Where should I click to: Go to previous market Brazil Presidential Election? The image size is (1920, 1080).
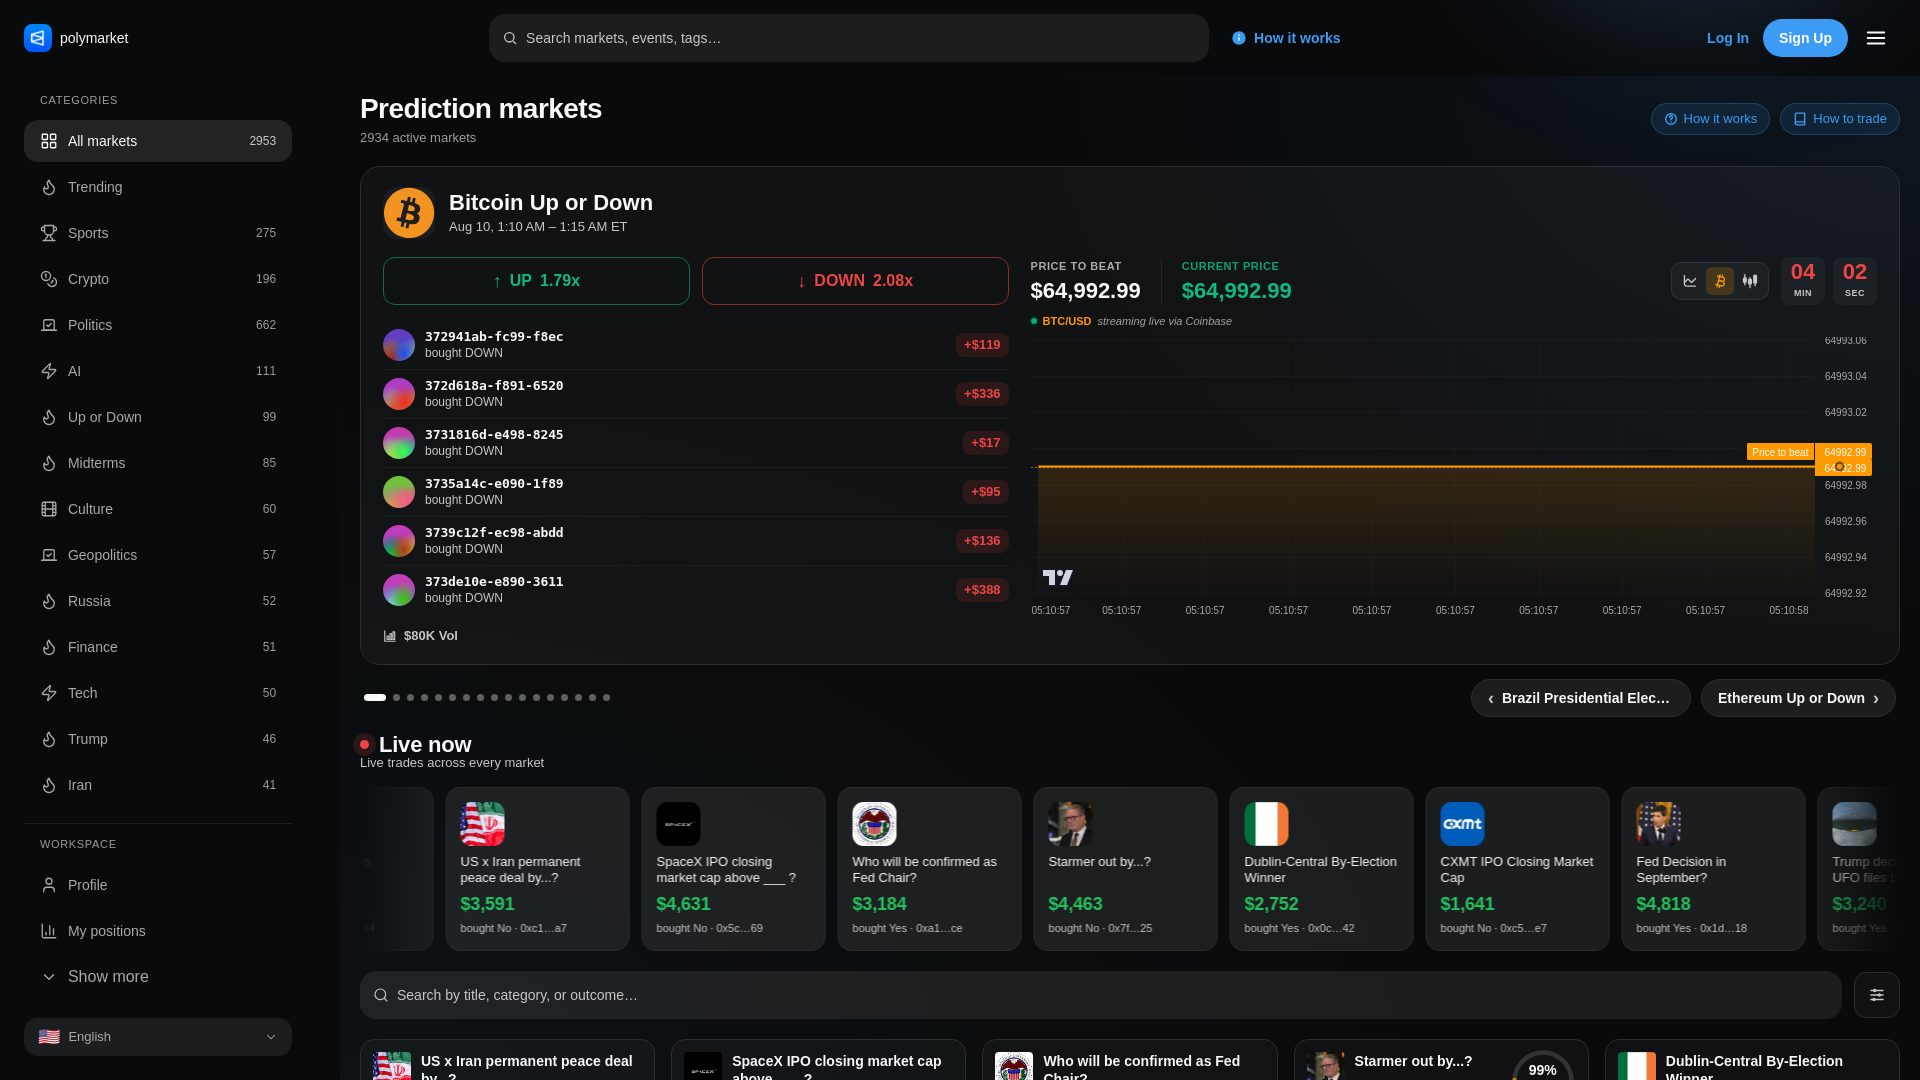[x=1580, y=698]
